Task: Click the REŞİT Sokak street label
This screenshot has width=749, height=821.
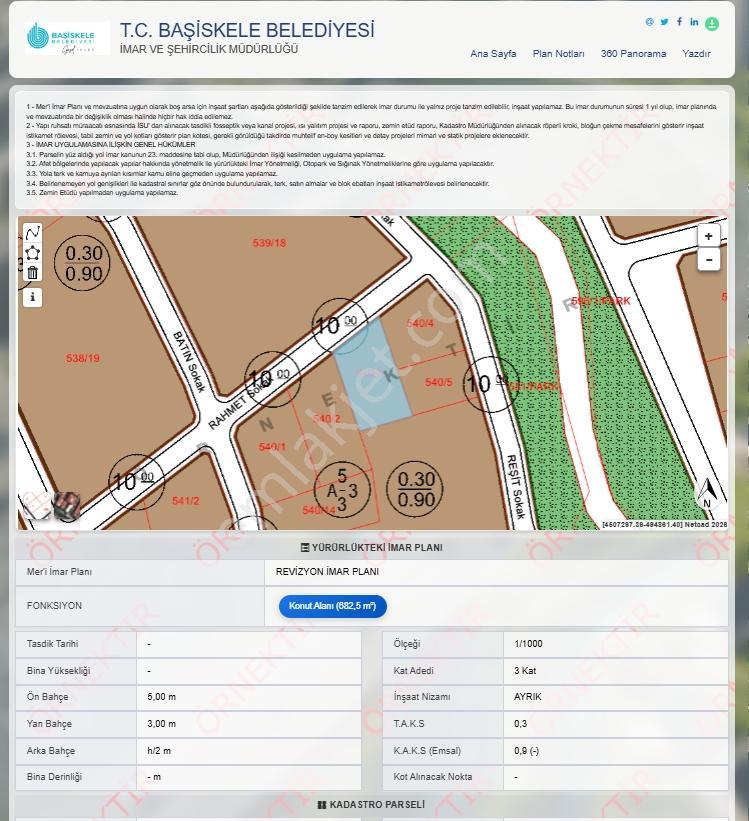Action: (515, 486)
